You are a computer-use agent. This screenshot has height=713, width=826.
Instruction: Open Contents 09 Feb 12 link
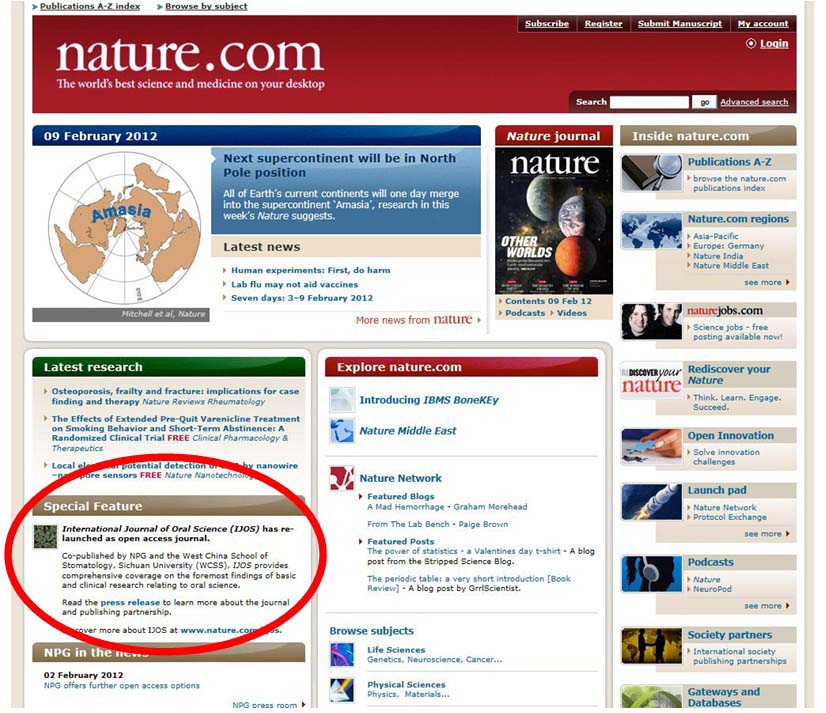pos(548,301)
